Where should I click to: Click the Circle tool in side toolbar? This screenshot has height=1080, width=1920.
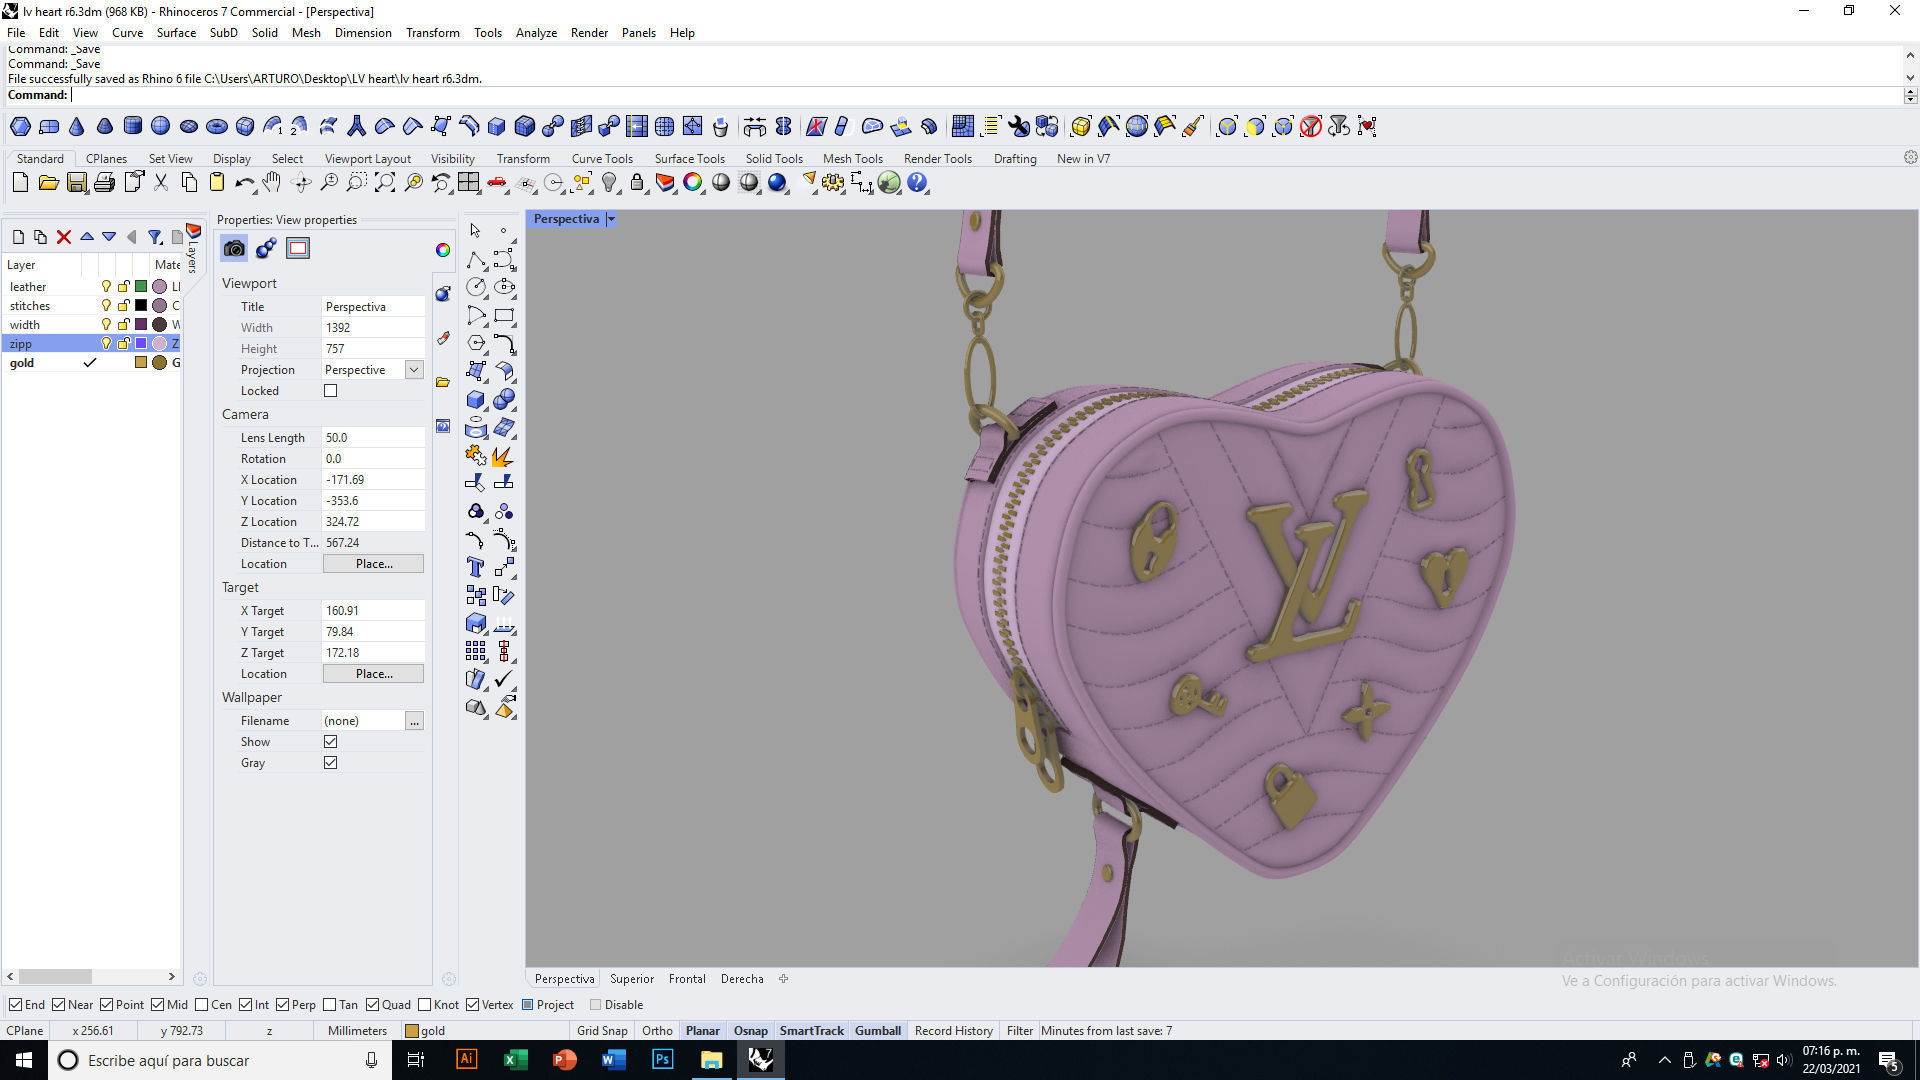(476, 288)
